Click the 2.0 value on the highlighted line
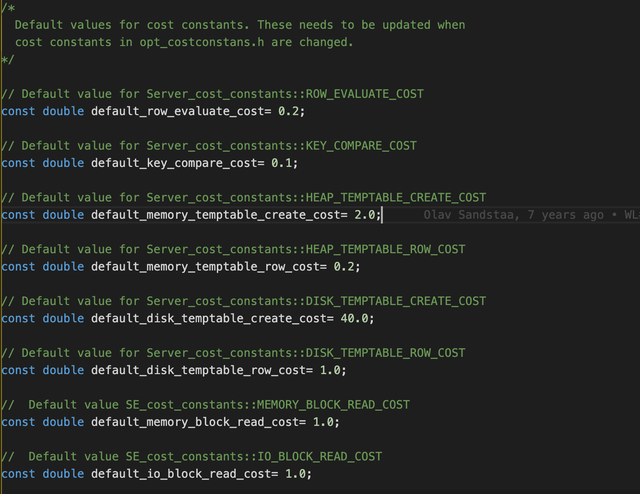 coord(365,215)
